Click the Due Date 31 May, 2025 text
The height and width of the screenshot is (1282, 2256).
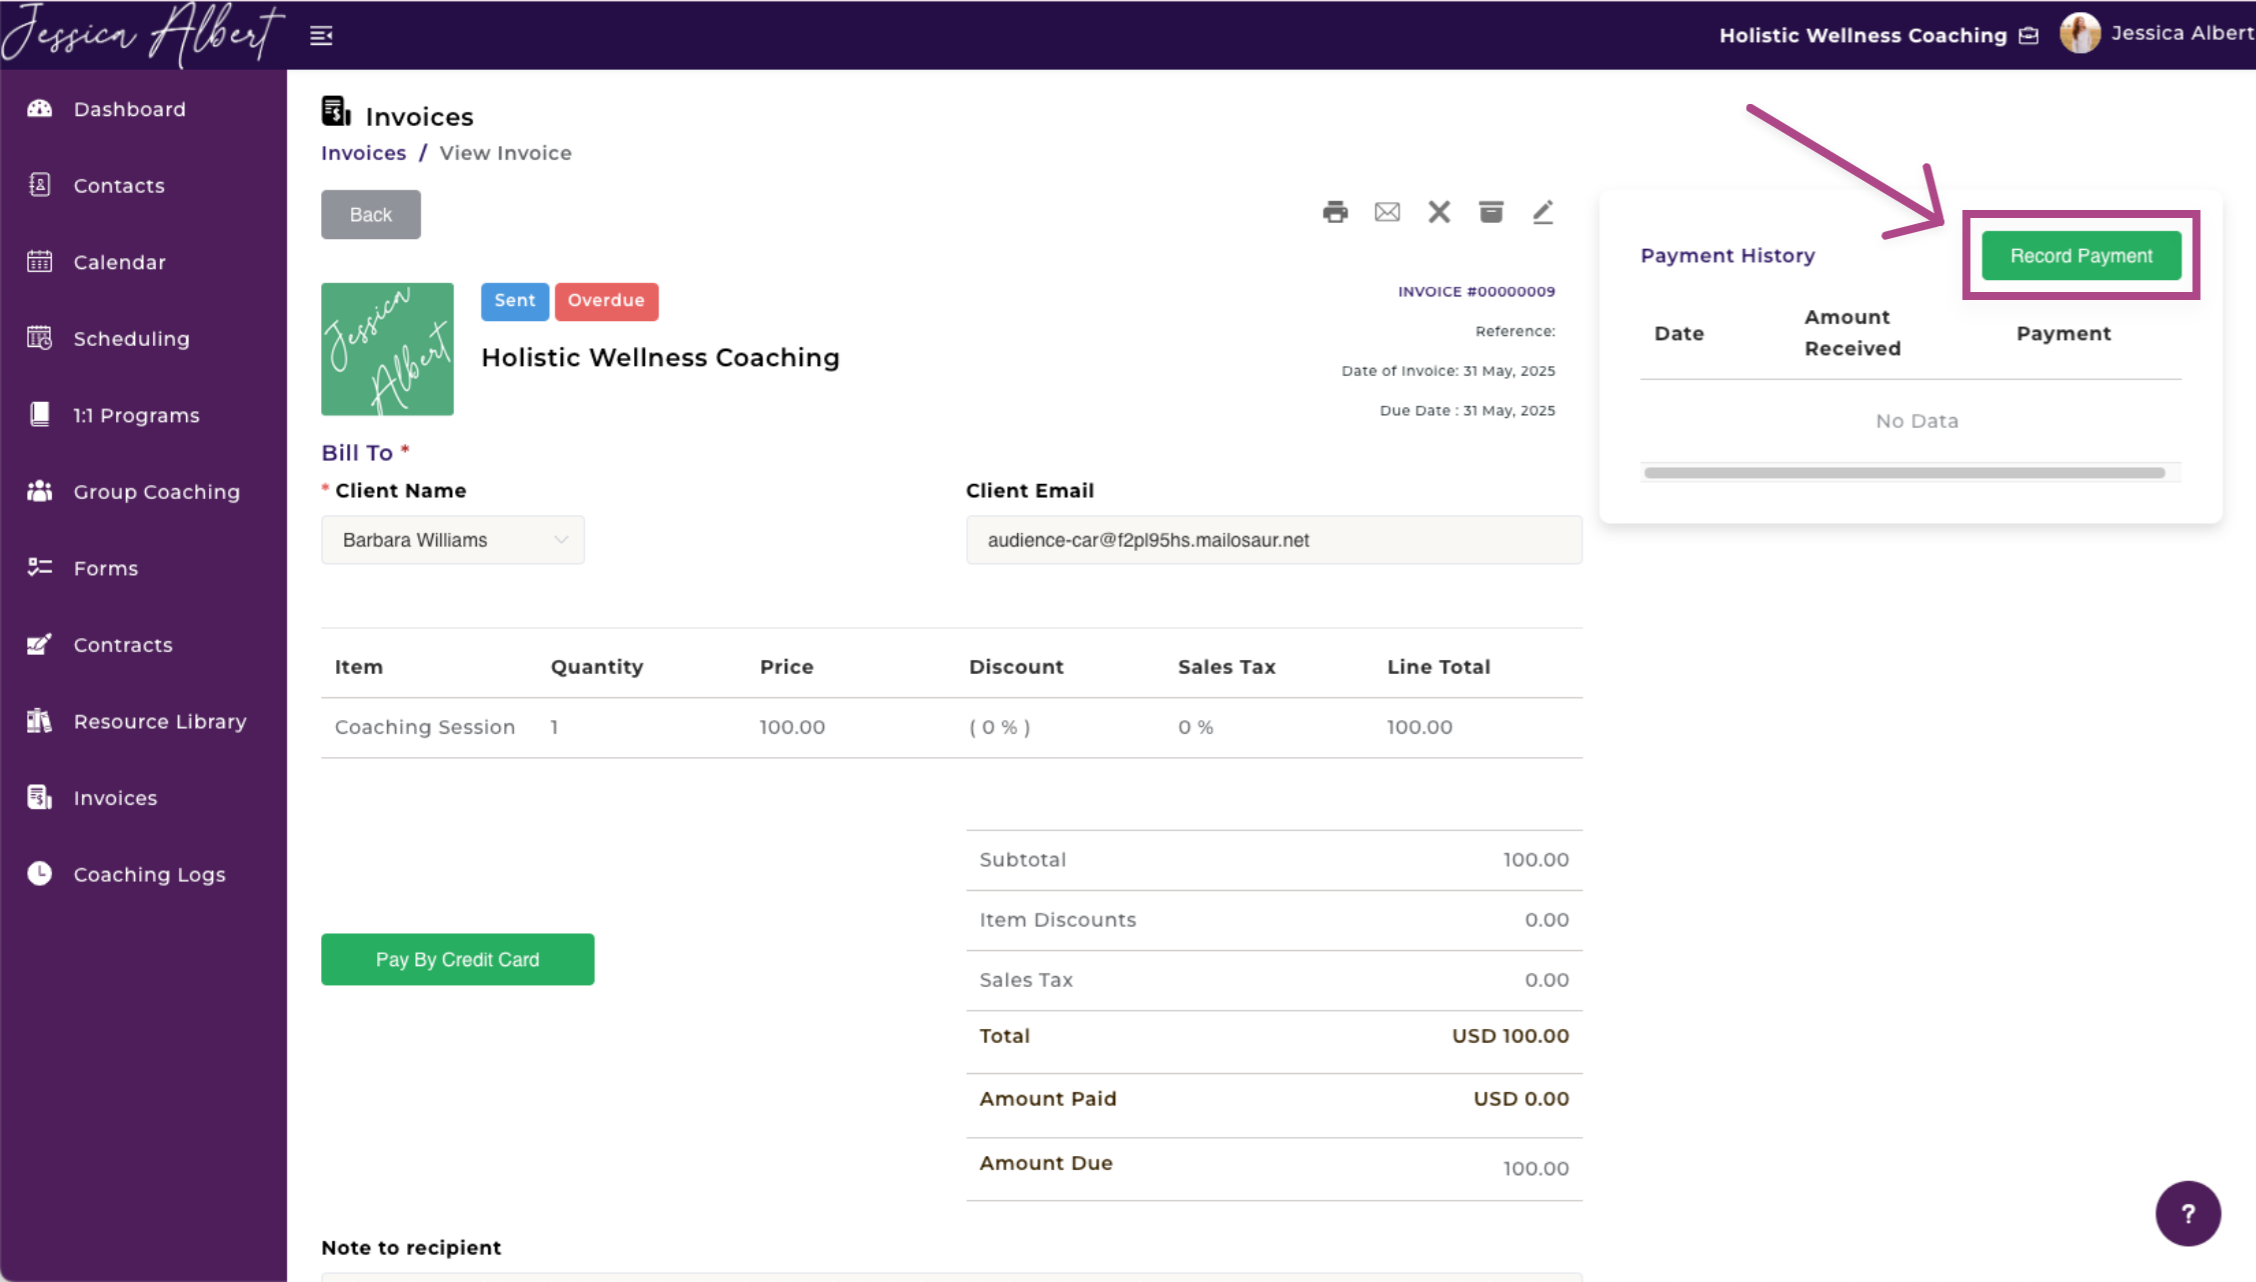1467,410
